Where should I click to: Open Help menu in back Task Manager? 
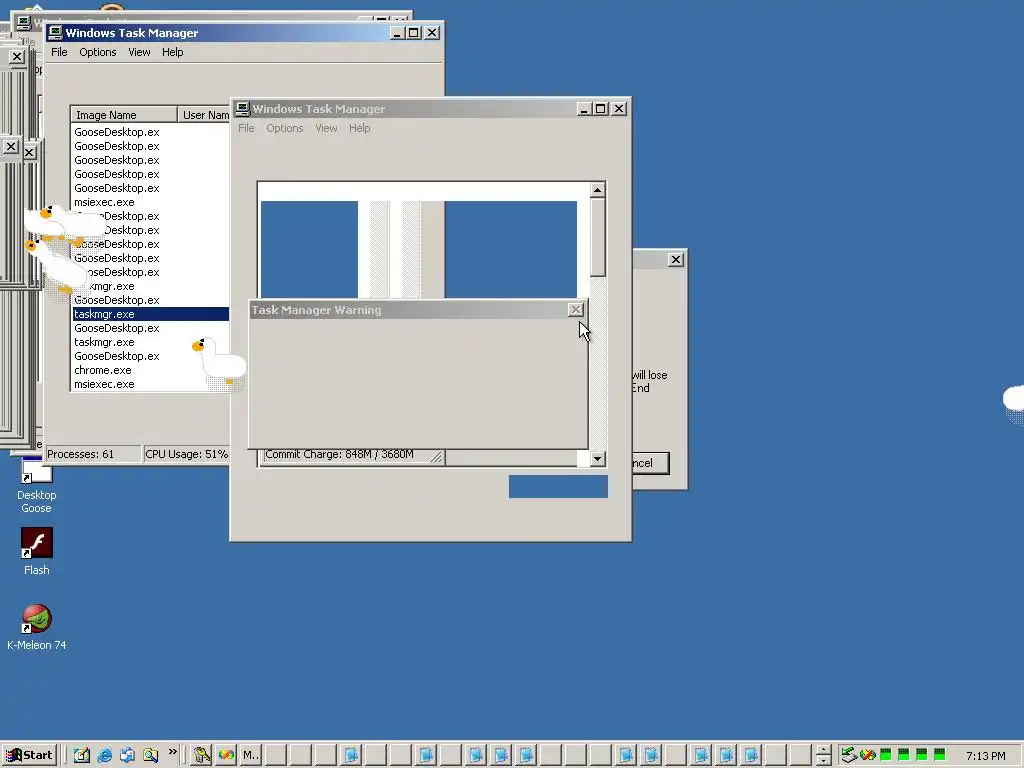172,52
